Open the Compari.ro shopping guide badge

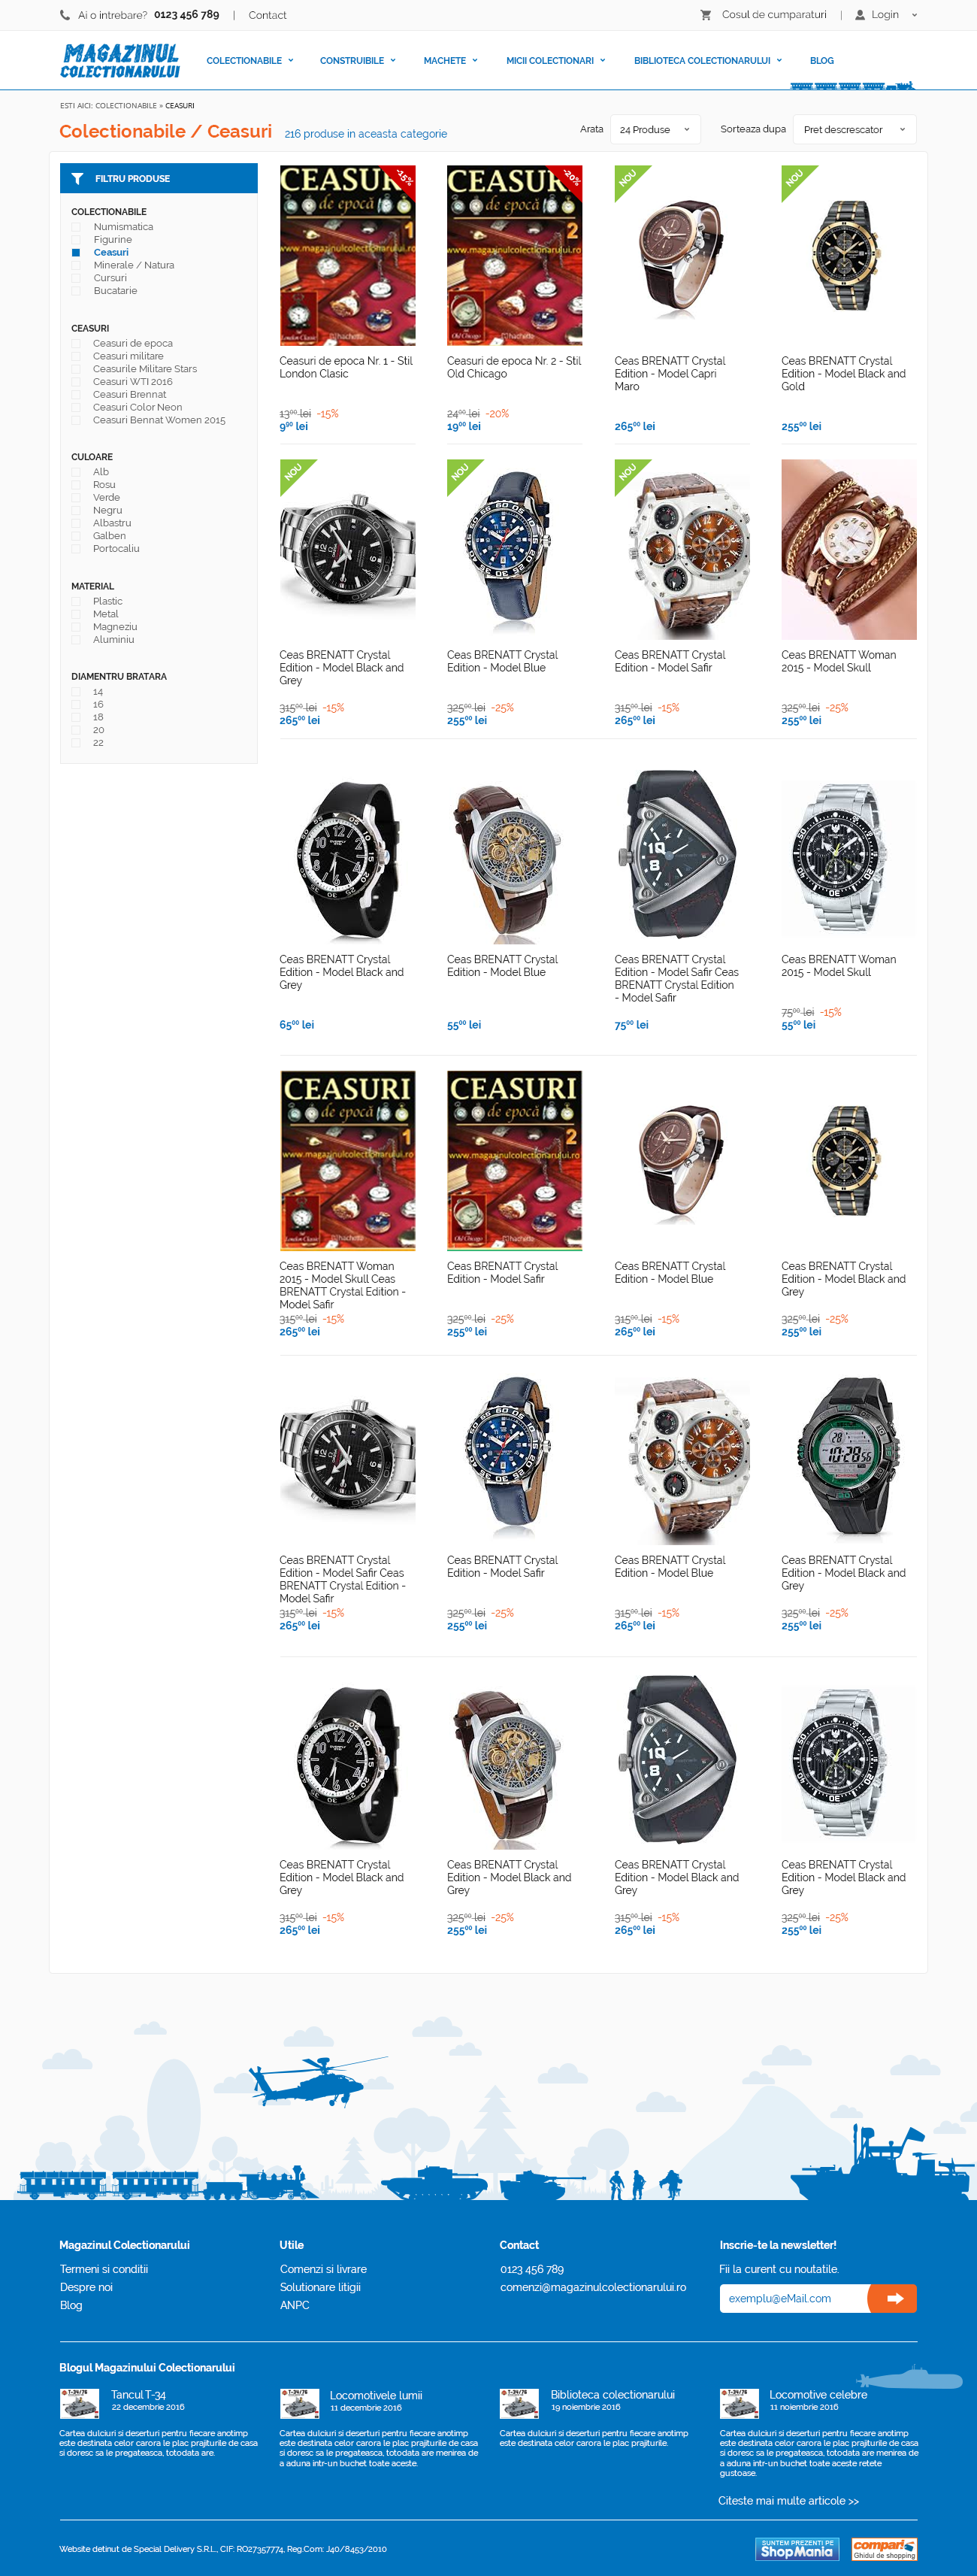click(x=884, y=2548)
